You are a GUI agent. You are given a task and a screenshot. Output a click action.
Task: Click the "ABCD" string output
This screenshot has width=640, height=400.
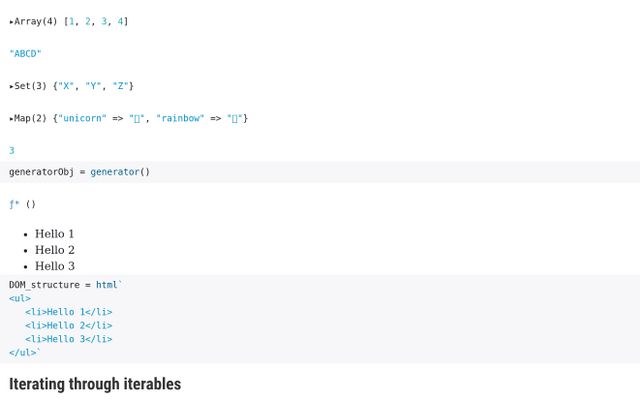pos(25,54)
